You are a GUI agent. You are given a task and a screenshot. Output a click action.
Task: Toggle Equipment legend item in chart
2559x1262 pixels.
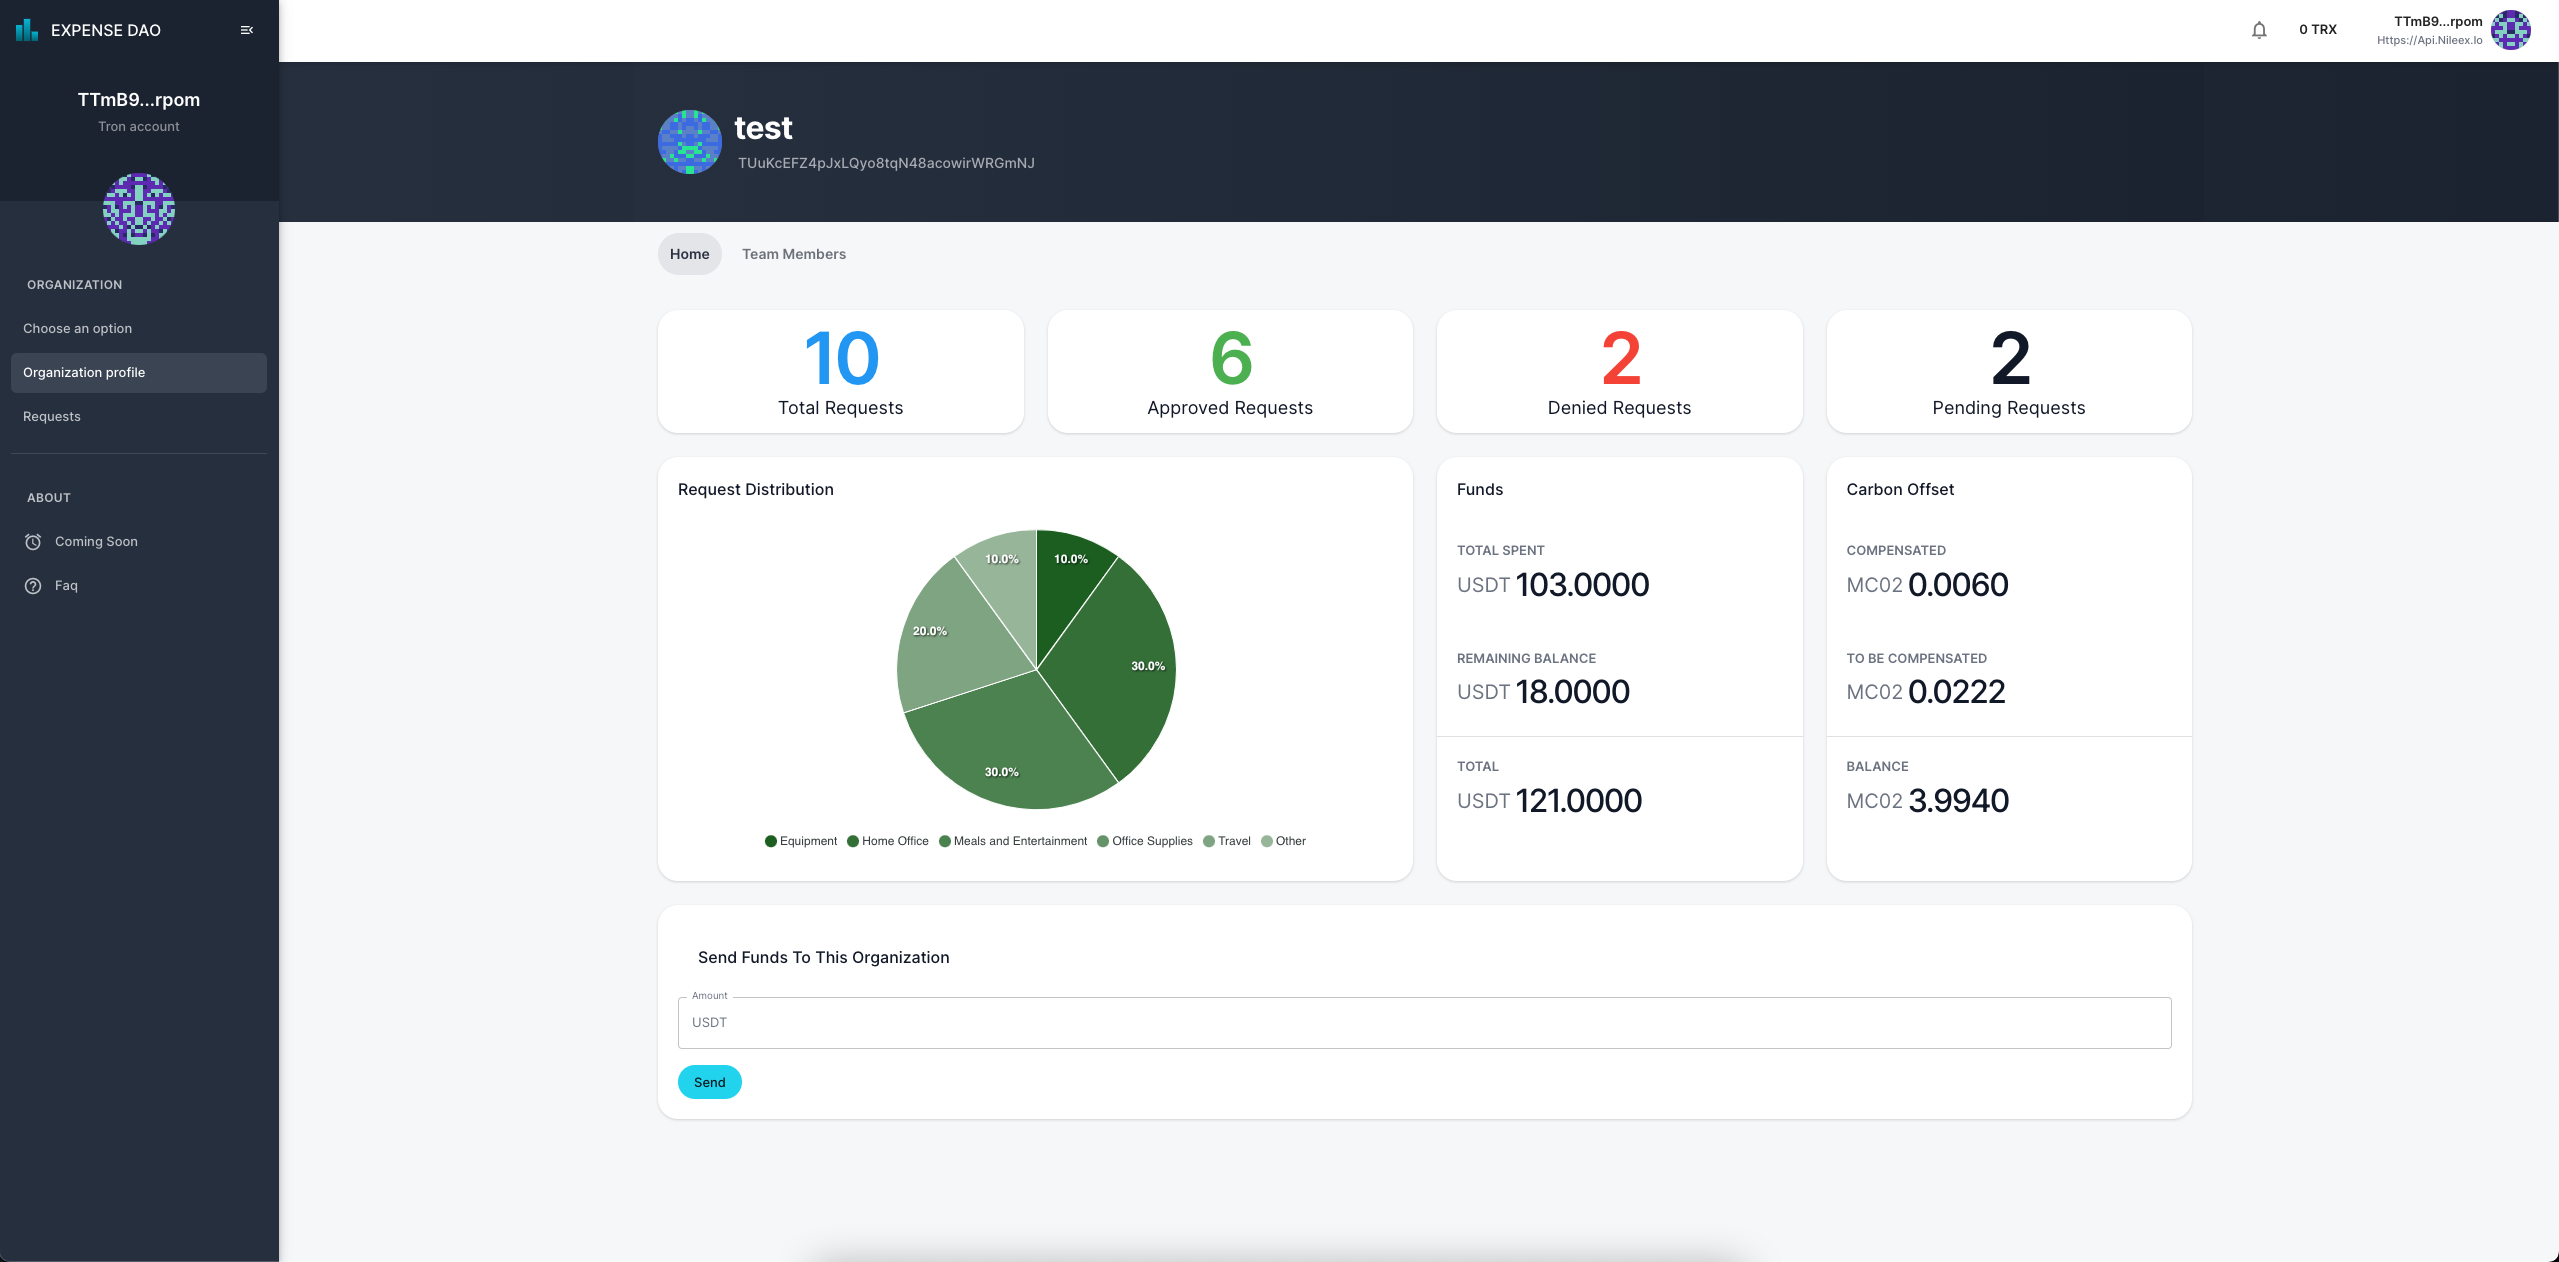coord(801,841)
